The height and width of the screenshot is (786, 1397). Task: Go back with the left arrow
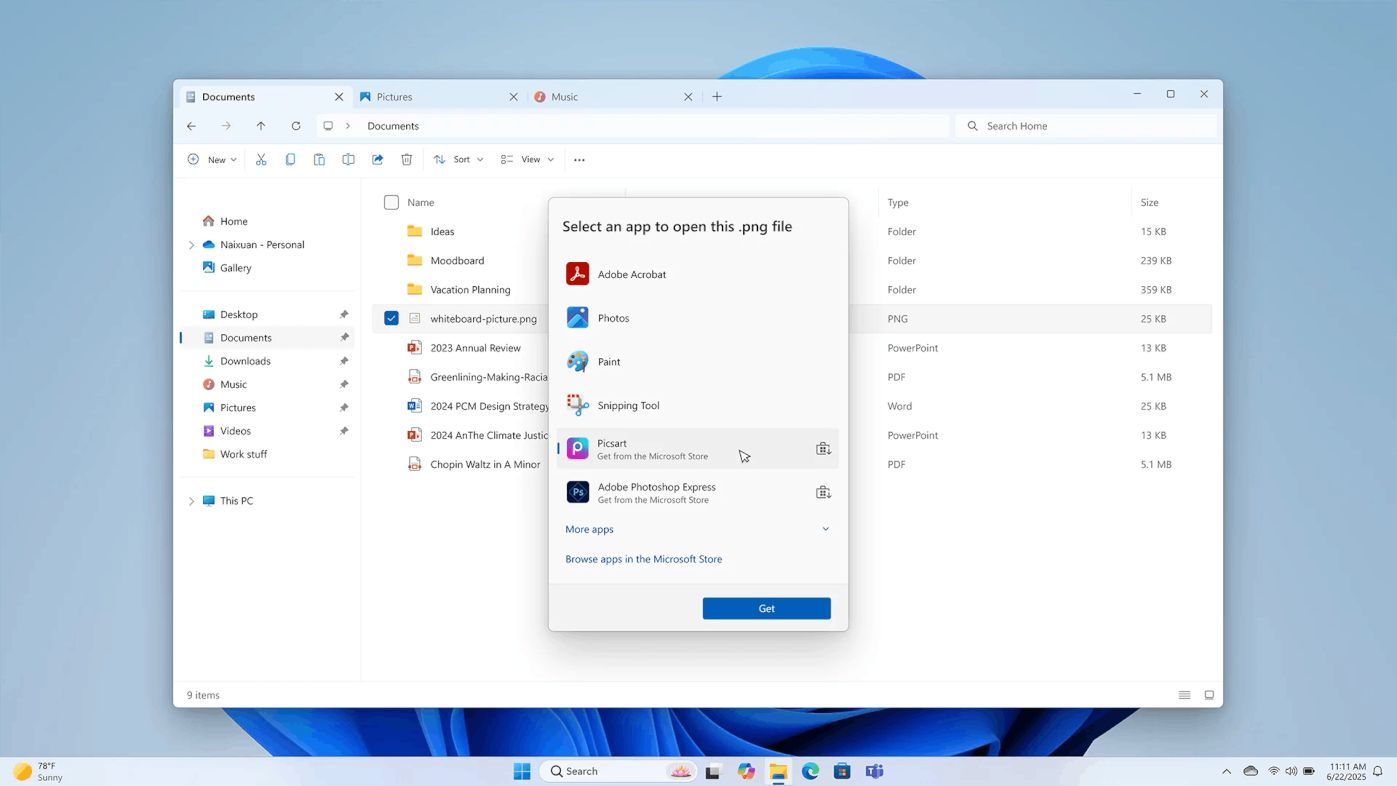pyautogui.click(x=191, y=126)
